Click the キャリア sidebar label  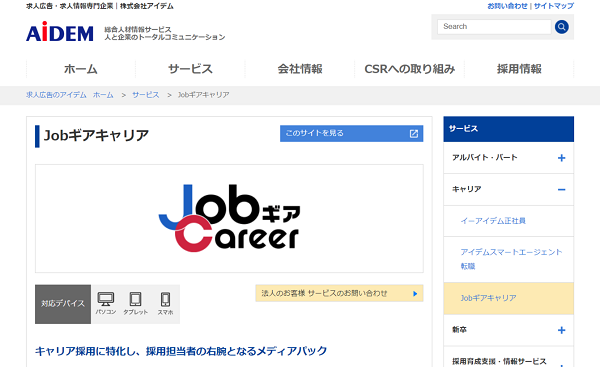point(466,189)
